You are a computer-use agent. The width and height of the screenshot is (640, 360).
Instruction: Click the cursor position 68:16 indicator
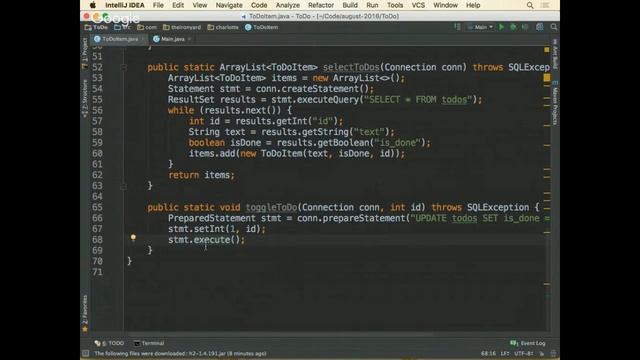[x=488, y=353]
